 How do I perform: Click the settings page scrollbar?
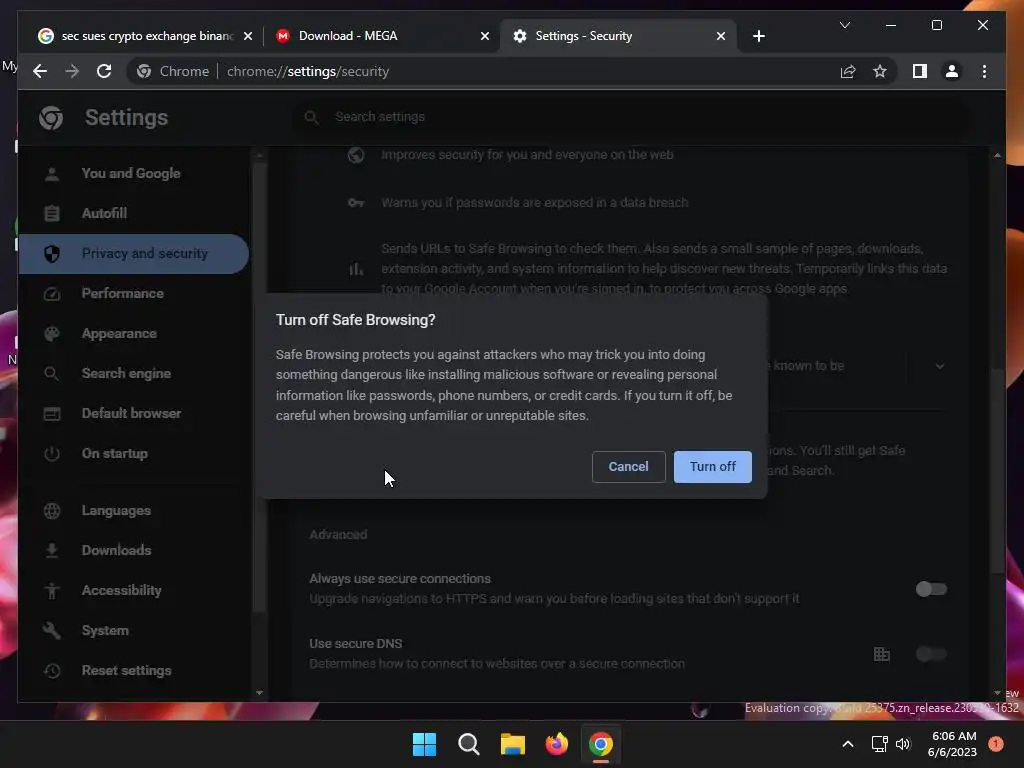pos(997,470)
